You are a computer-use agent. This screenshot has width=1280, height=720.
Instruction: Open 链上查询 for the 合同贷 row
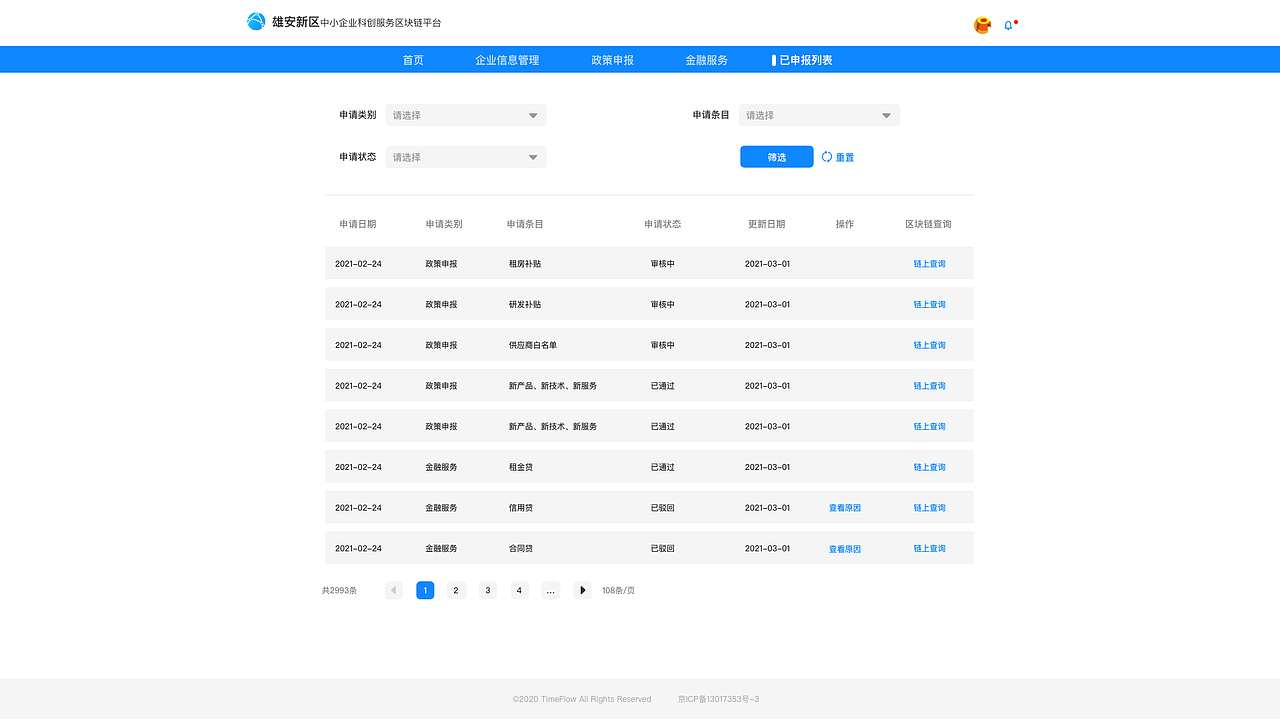point(929,548)
